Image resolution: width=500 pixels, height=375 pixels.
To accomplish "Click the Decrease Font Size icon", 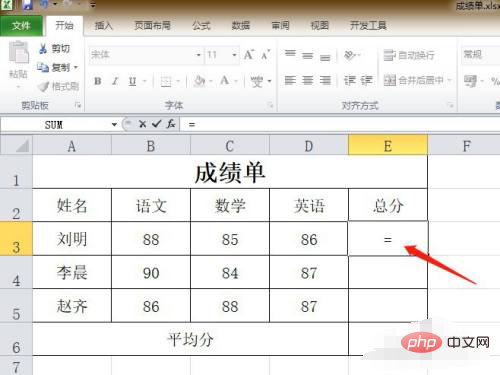I will pos(265,55).
